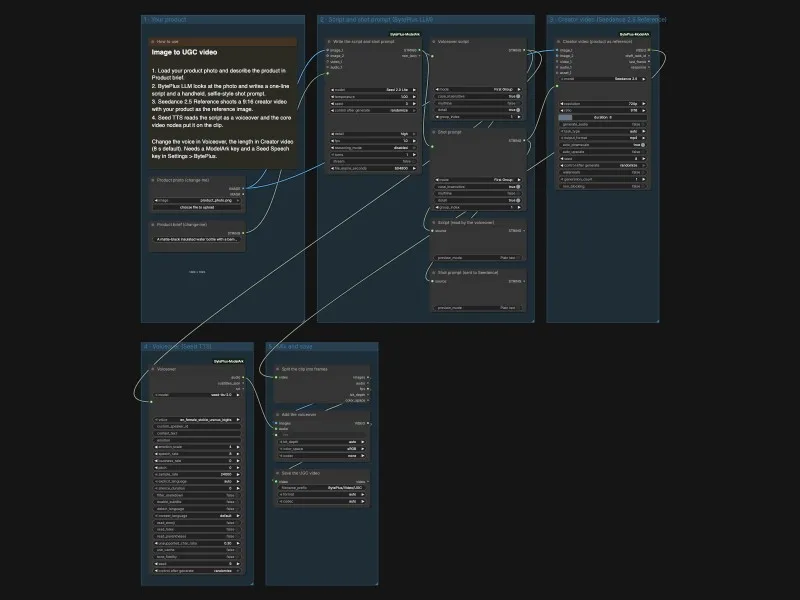Click BytePlus-ModelArk badge above Write the script node
Image resolution: width=800 pixels, height=600 pixels.
click(x=405, y=34)
